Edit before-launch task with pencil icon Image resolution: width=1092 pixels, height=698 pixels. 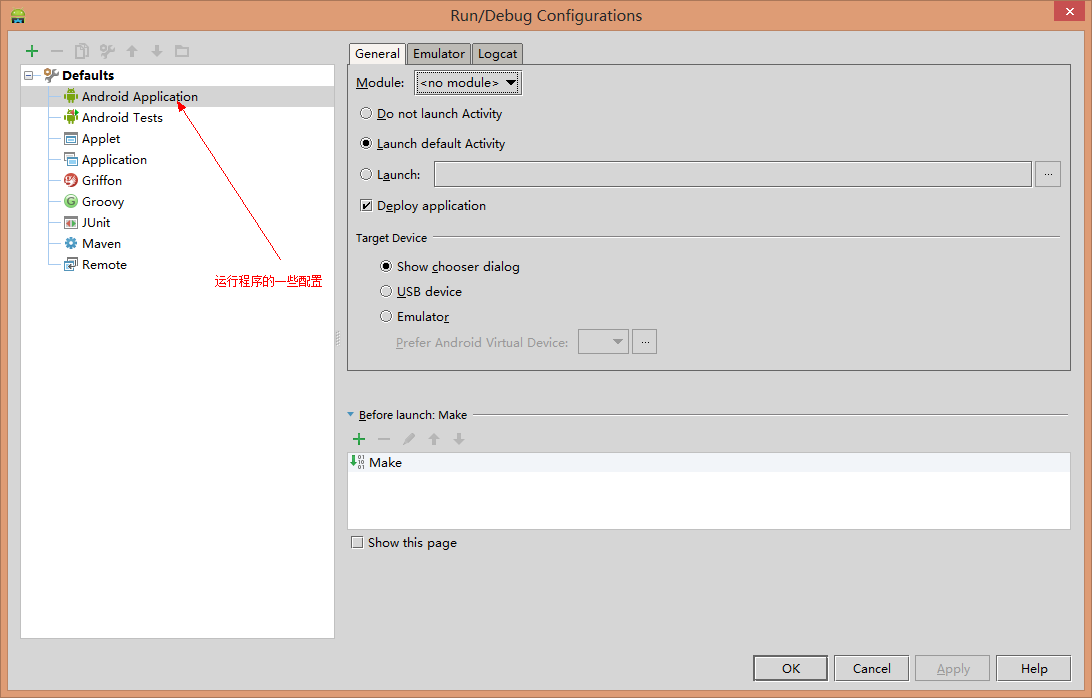click(409, 439)
